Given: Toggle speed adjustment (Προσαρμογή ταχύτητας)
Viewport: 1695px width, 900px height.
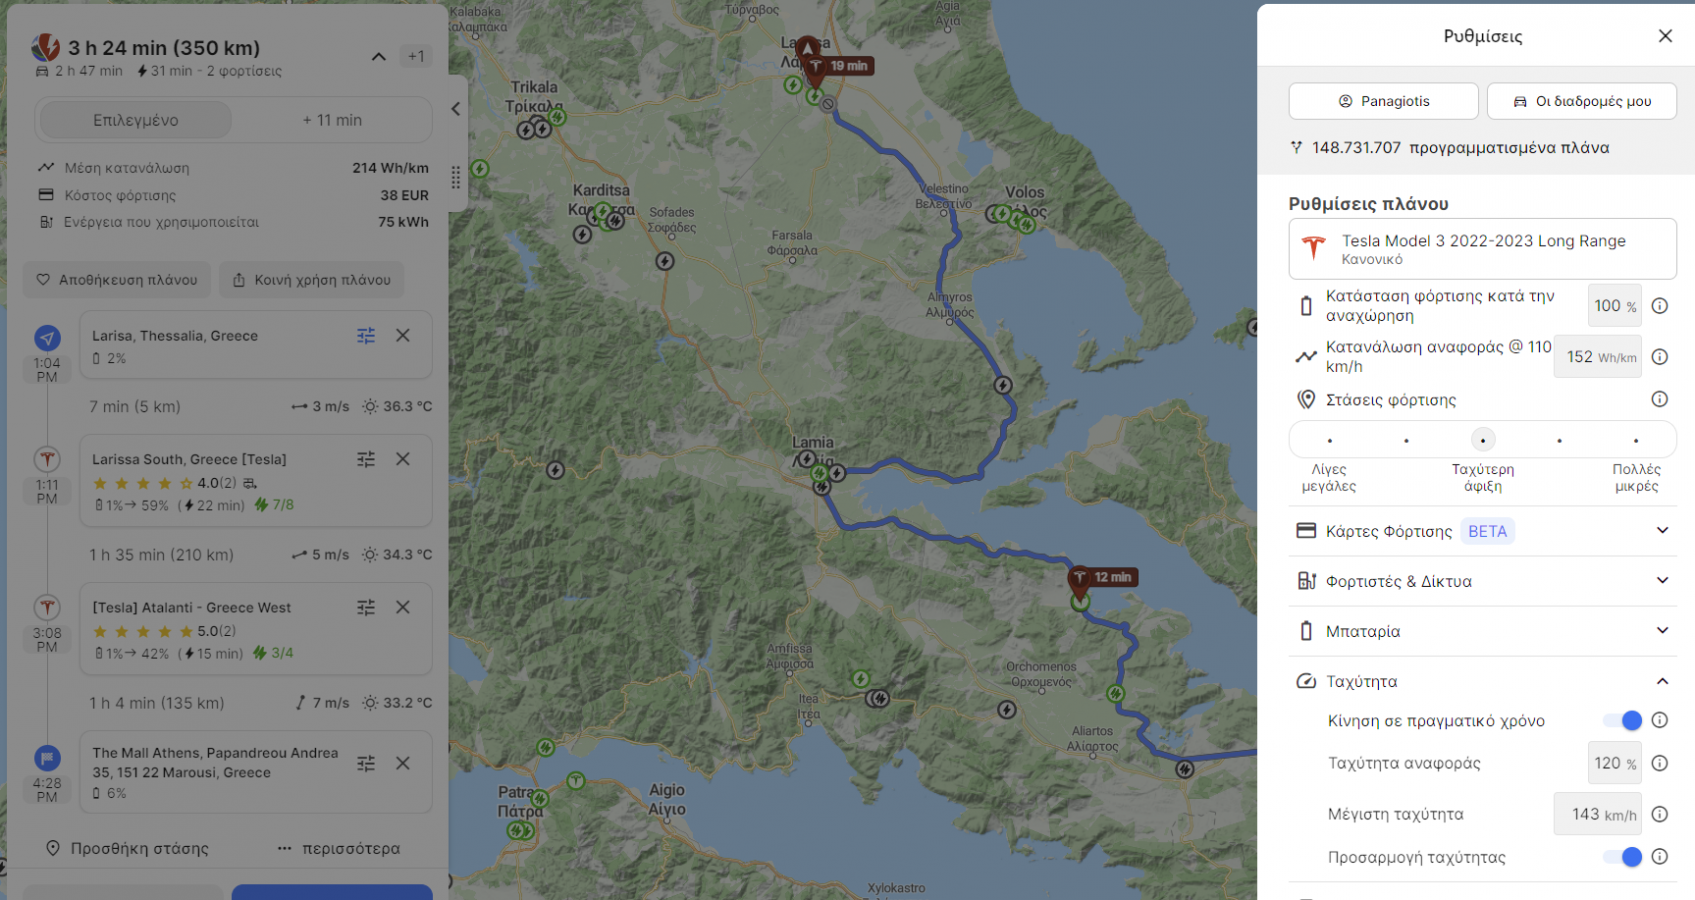Looking at the screenshot, I should point(1623,857).
